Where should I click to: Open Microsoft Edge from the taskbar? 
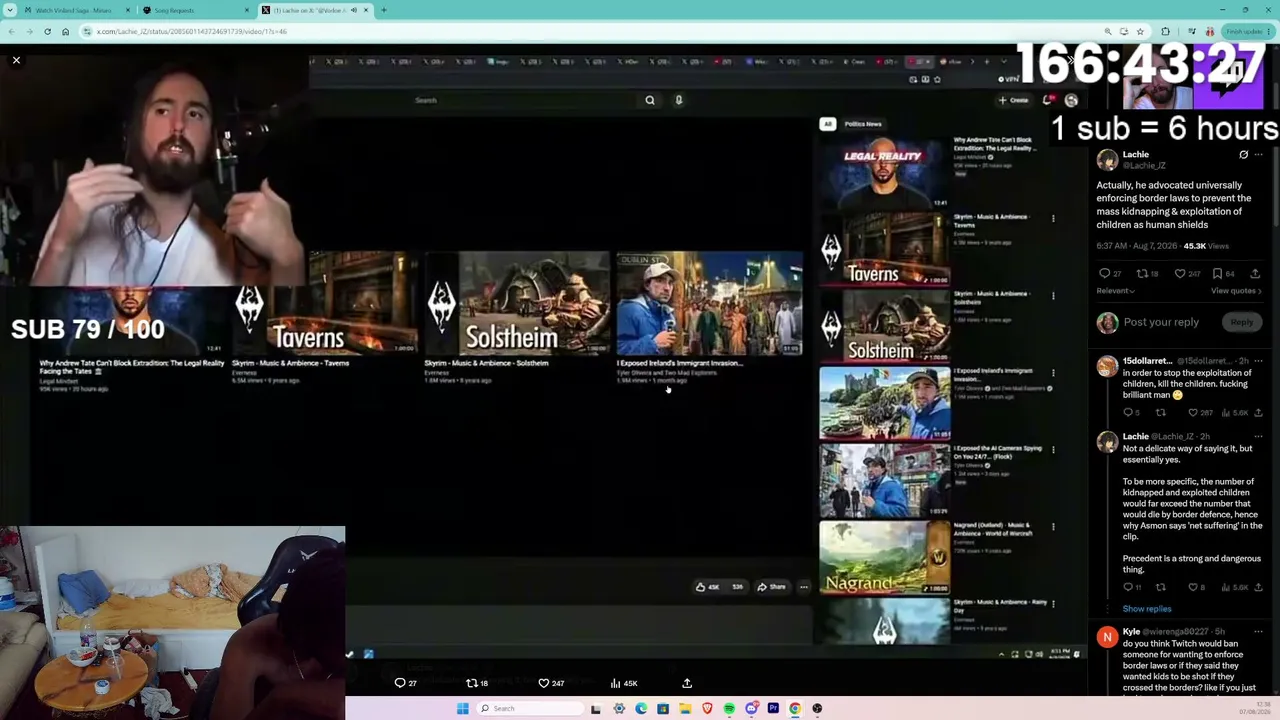coord(641,708)
